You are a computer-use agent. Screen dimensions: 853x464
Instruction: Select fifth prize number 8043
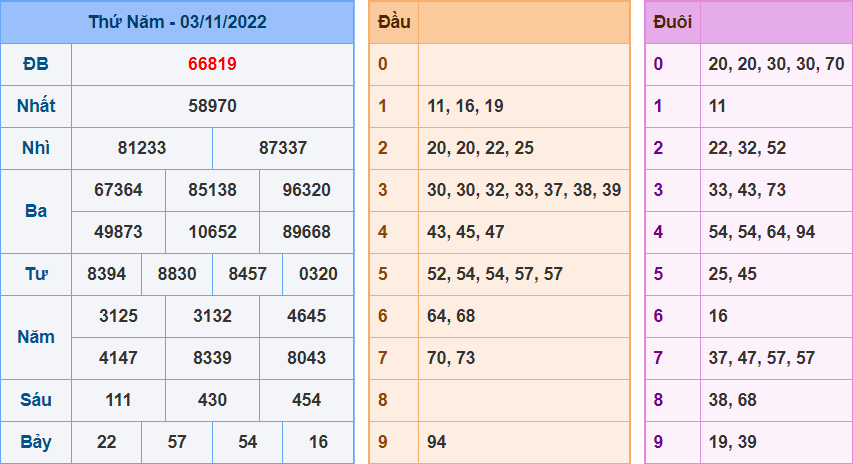(x=306, y=357)
